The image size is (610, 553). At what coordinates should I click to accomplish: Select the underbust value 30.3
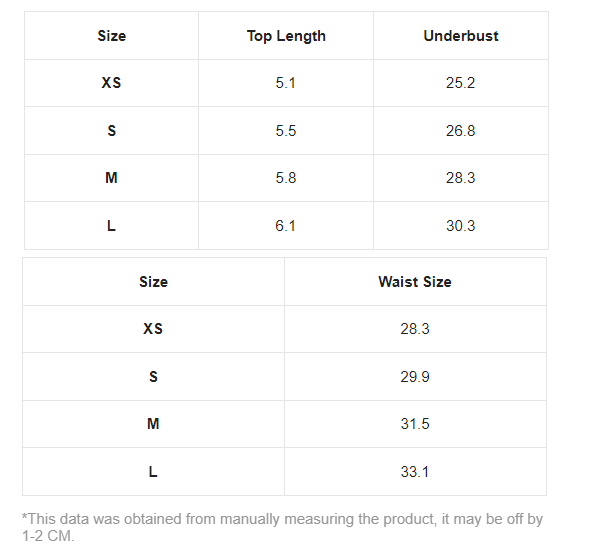tap(460, 226)
